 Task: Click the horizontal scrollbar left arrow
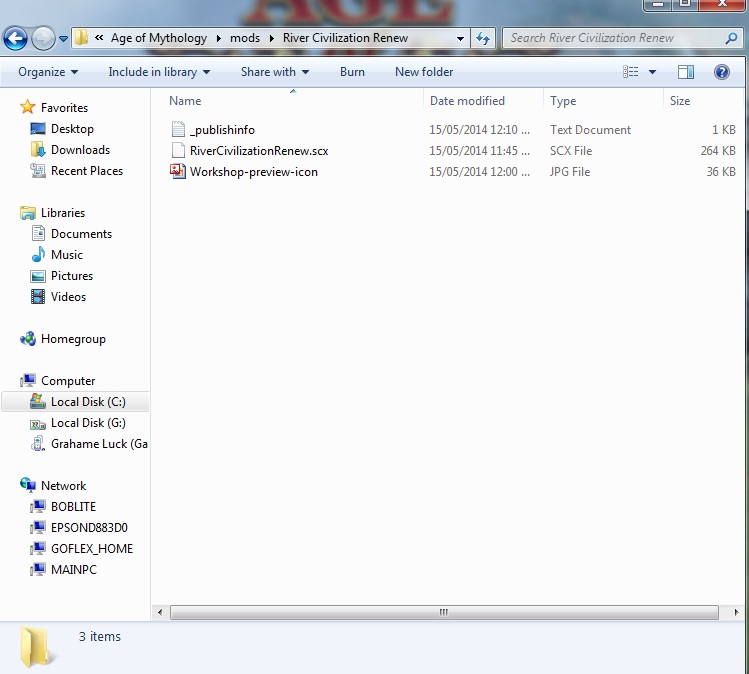point(160,612)
